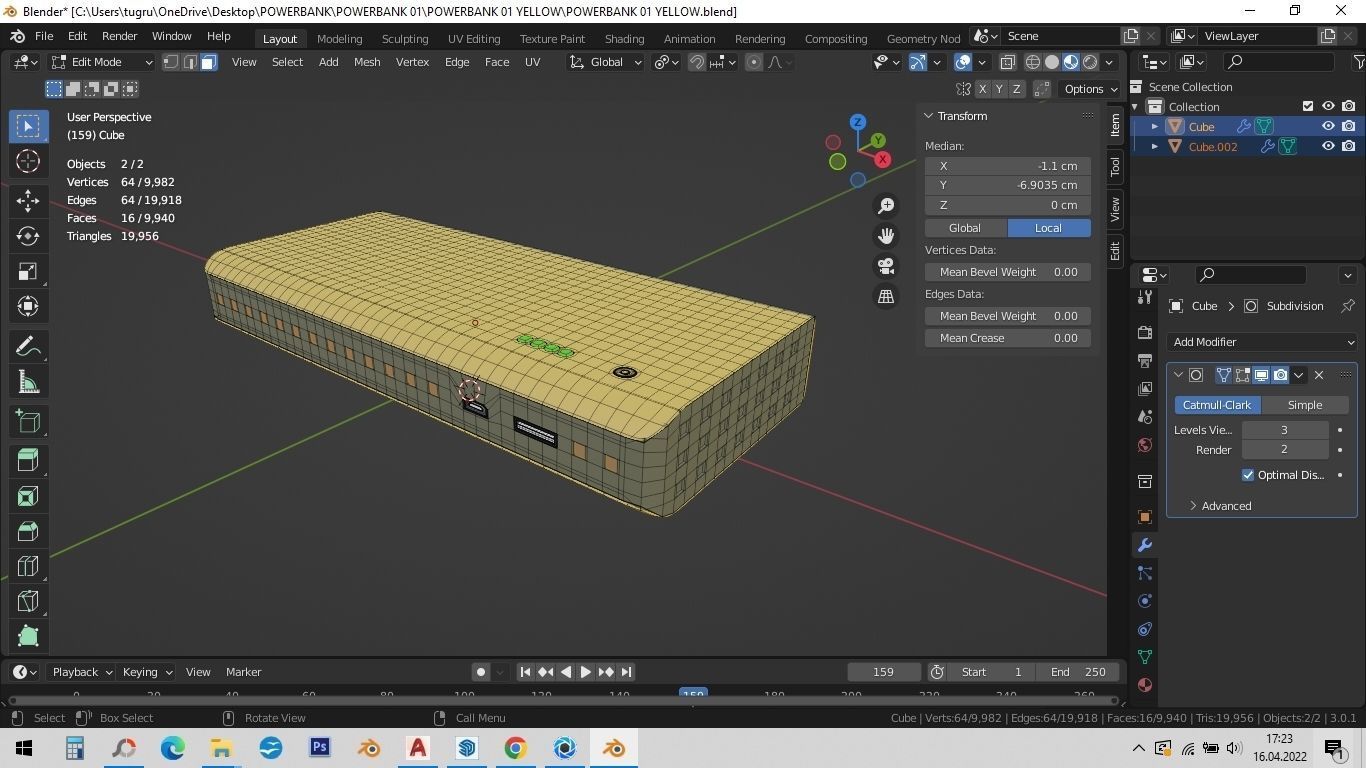Select the Cursor tool in the toolbar

coord(28,161)
